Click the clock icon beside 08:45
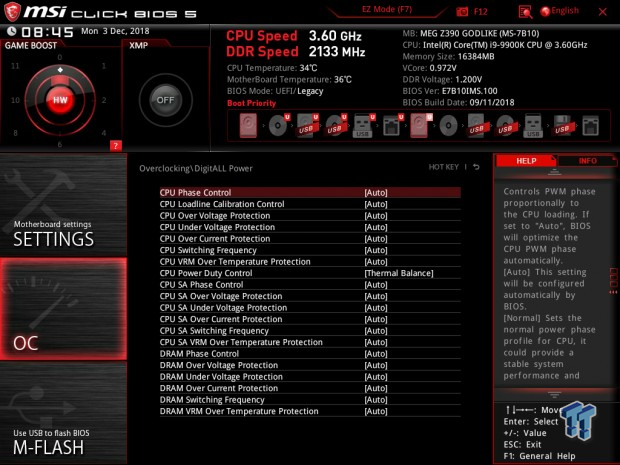The width and height of the screenshot is (620, 465). pyautogui.click(x=11, y=31)
